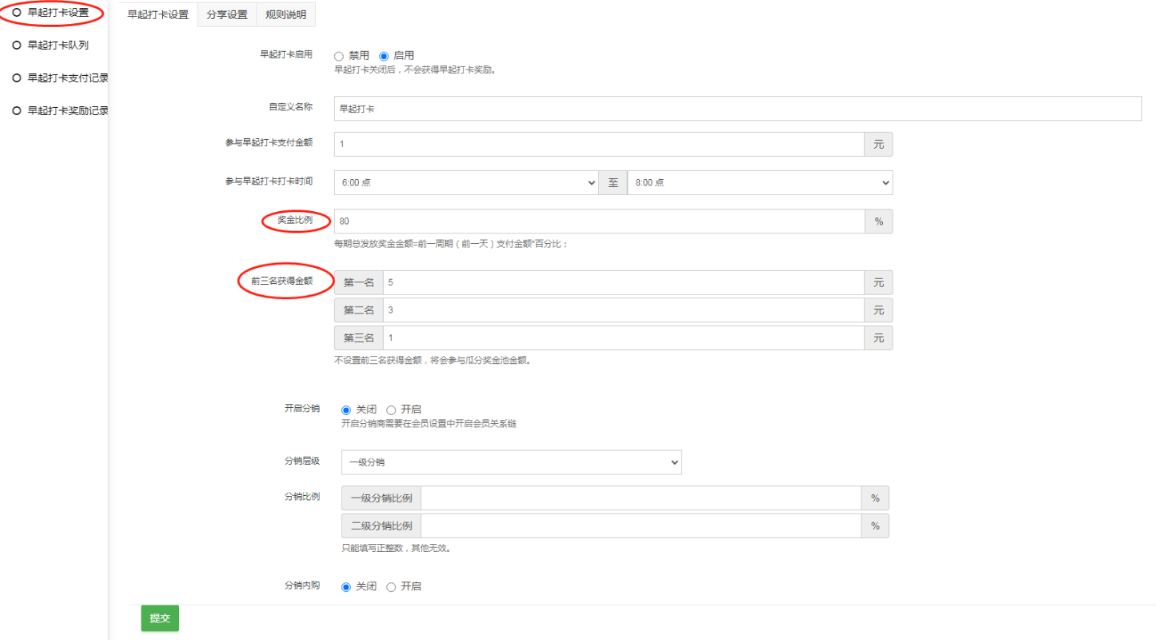The image size is (1156, 640).
Task: Open the 8:00 点 end time dropdown
Action: tap(760, 183)
